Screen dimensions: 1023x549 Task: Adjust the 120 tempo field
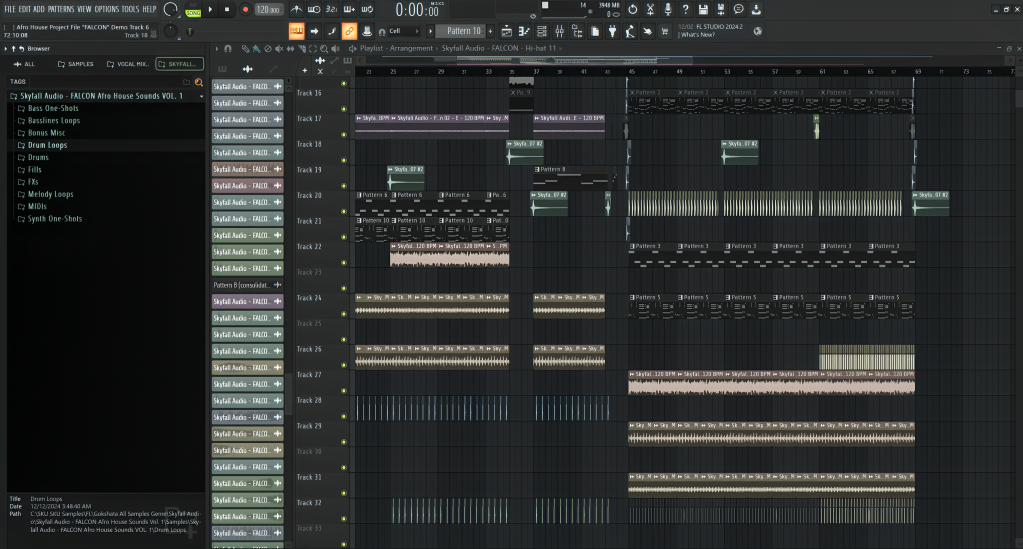(268, 9)
